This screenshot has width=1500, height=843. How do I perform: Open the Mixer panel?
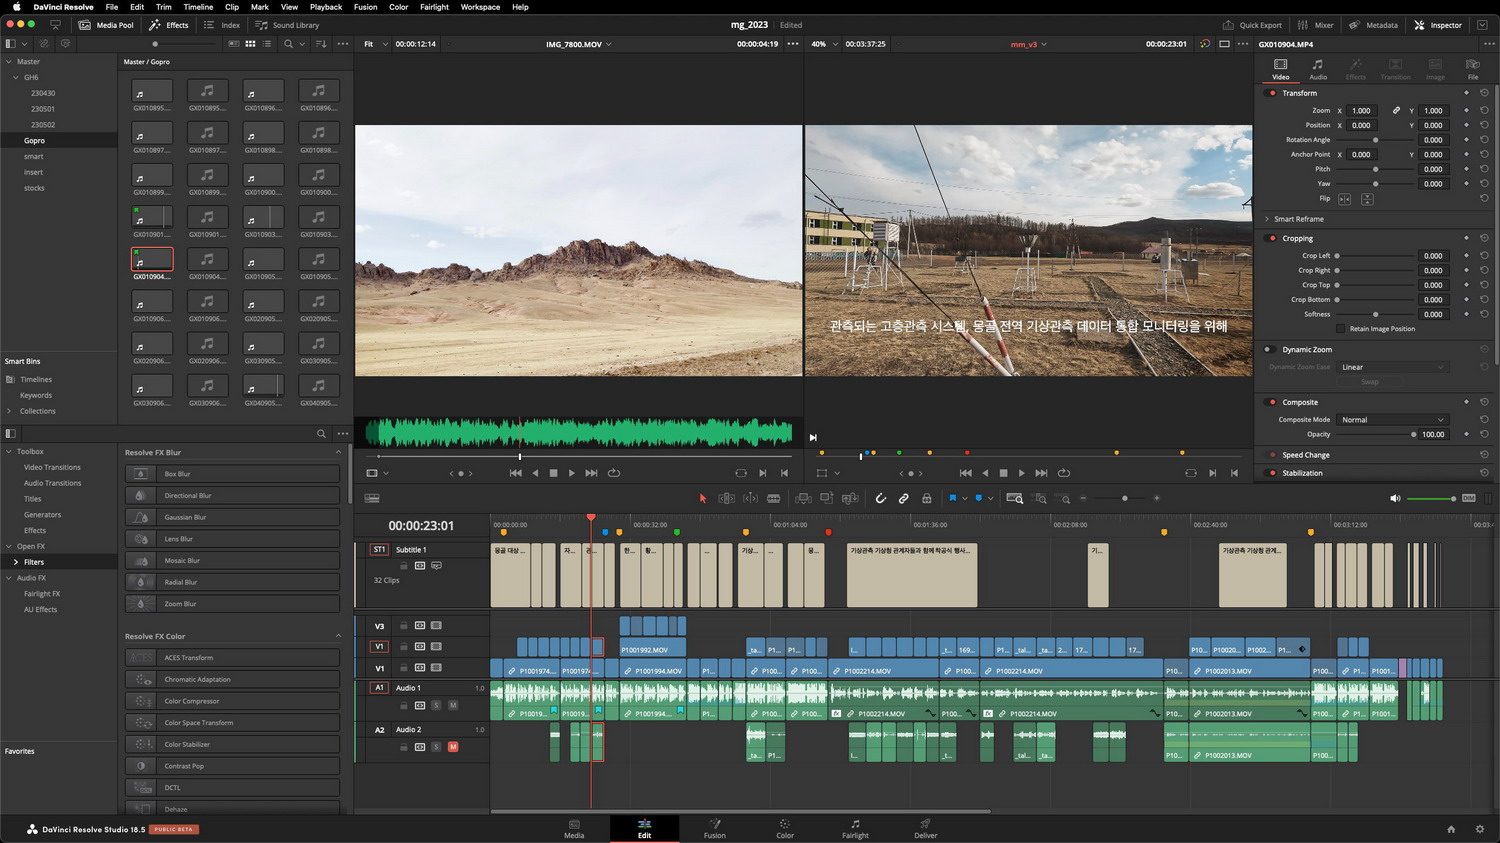coord(1315,25)
